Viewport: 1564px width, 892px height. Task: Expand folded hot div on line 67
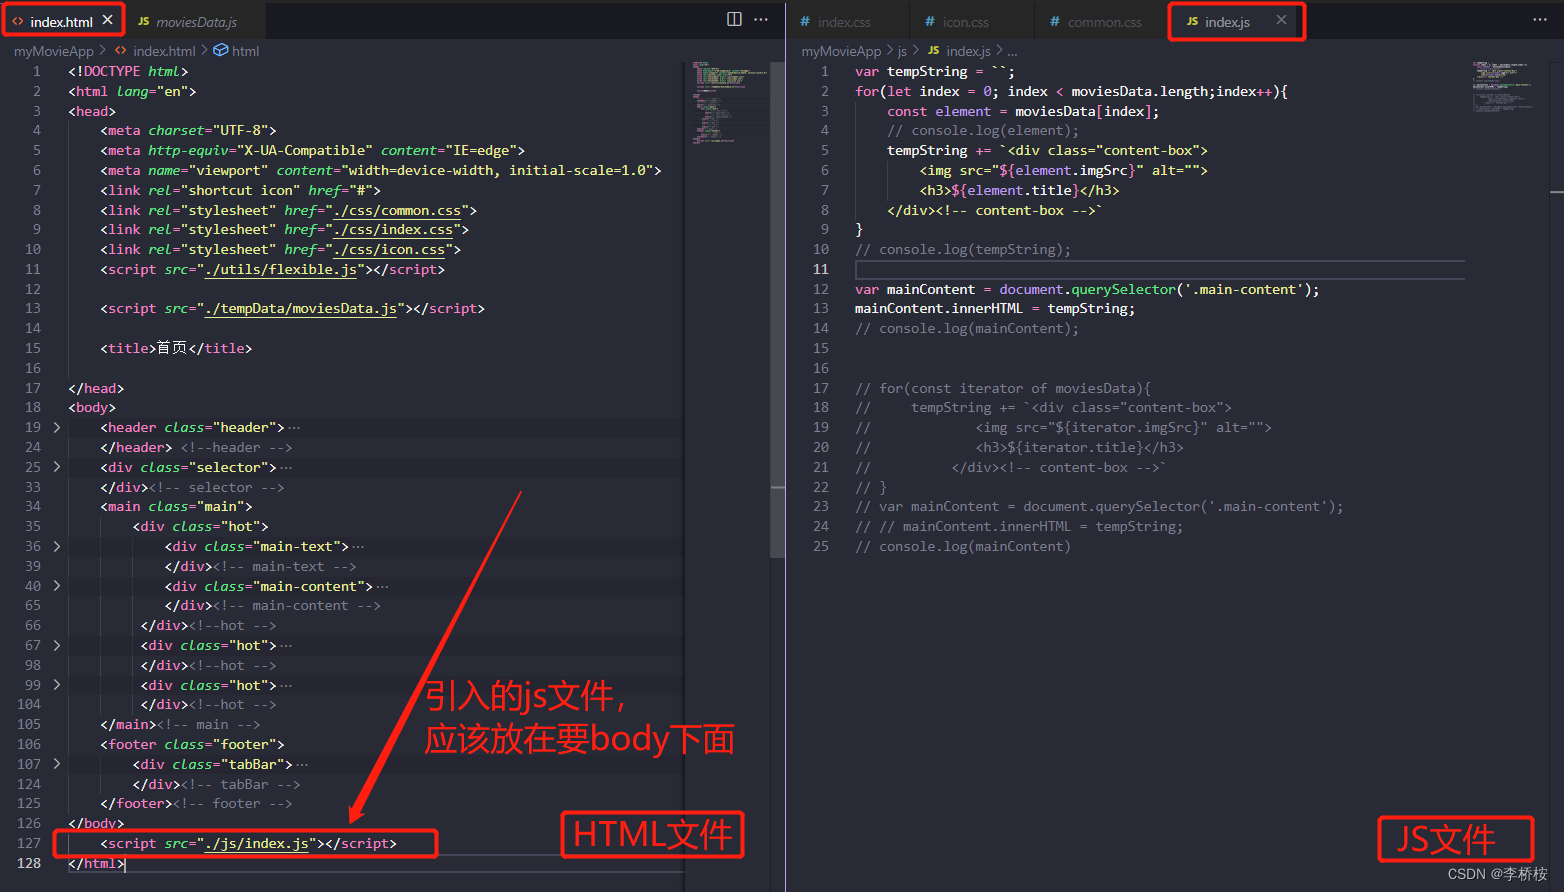(x=56, y=645)
